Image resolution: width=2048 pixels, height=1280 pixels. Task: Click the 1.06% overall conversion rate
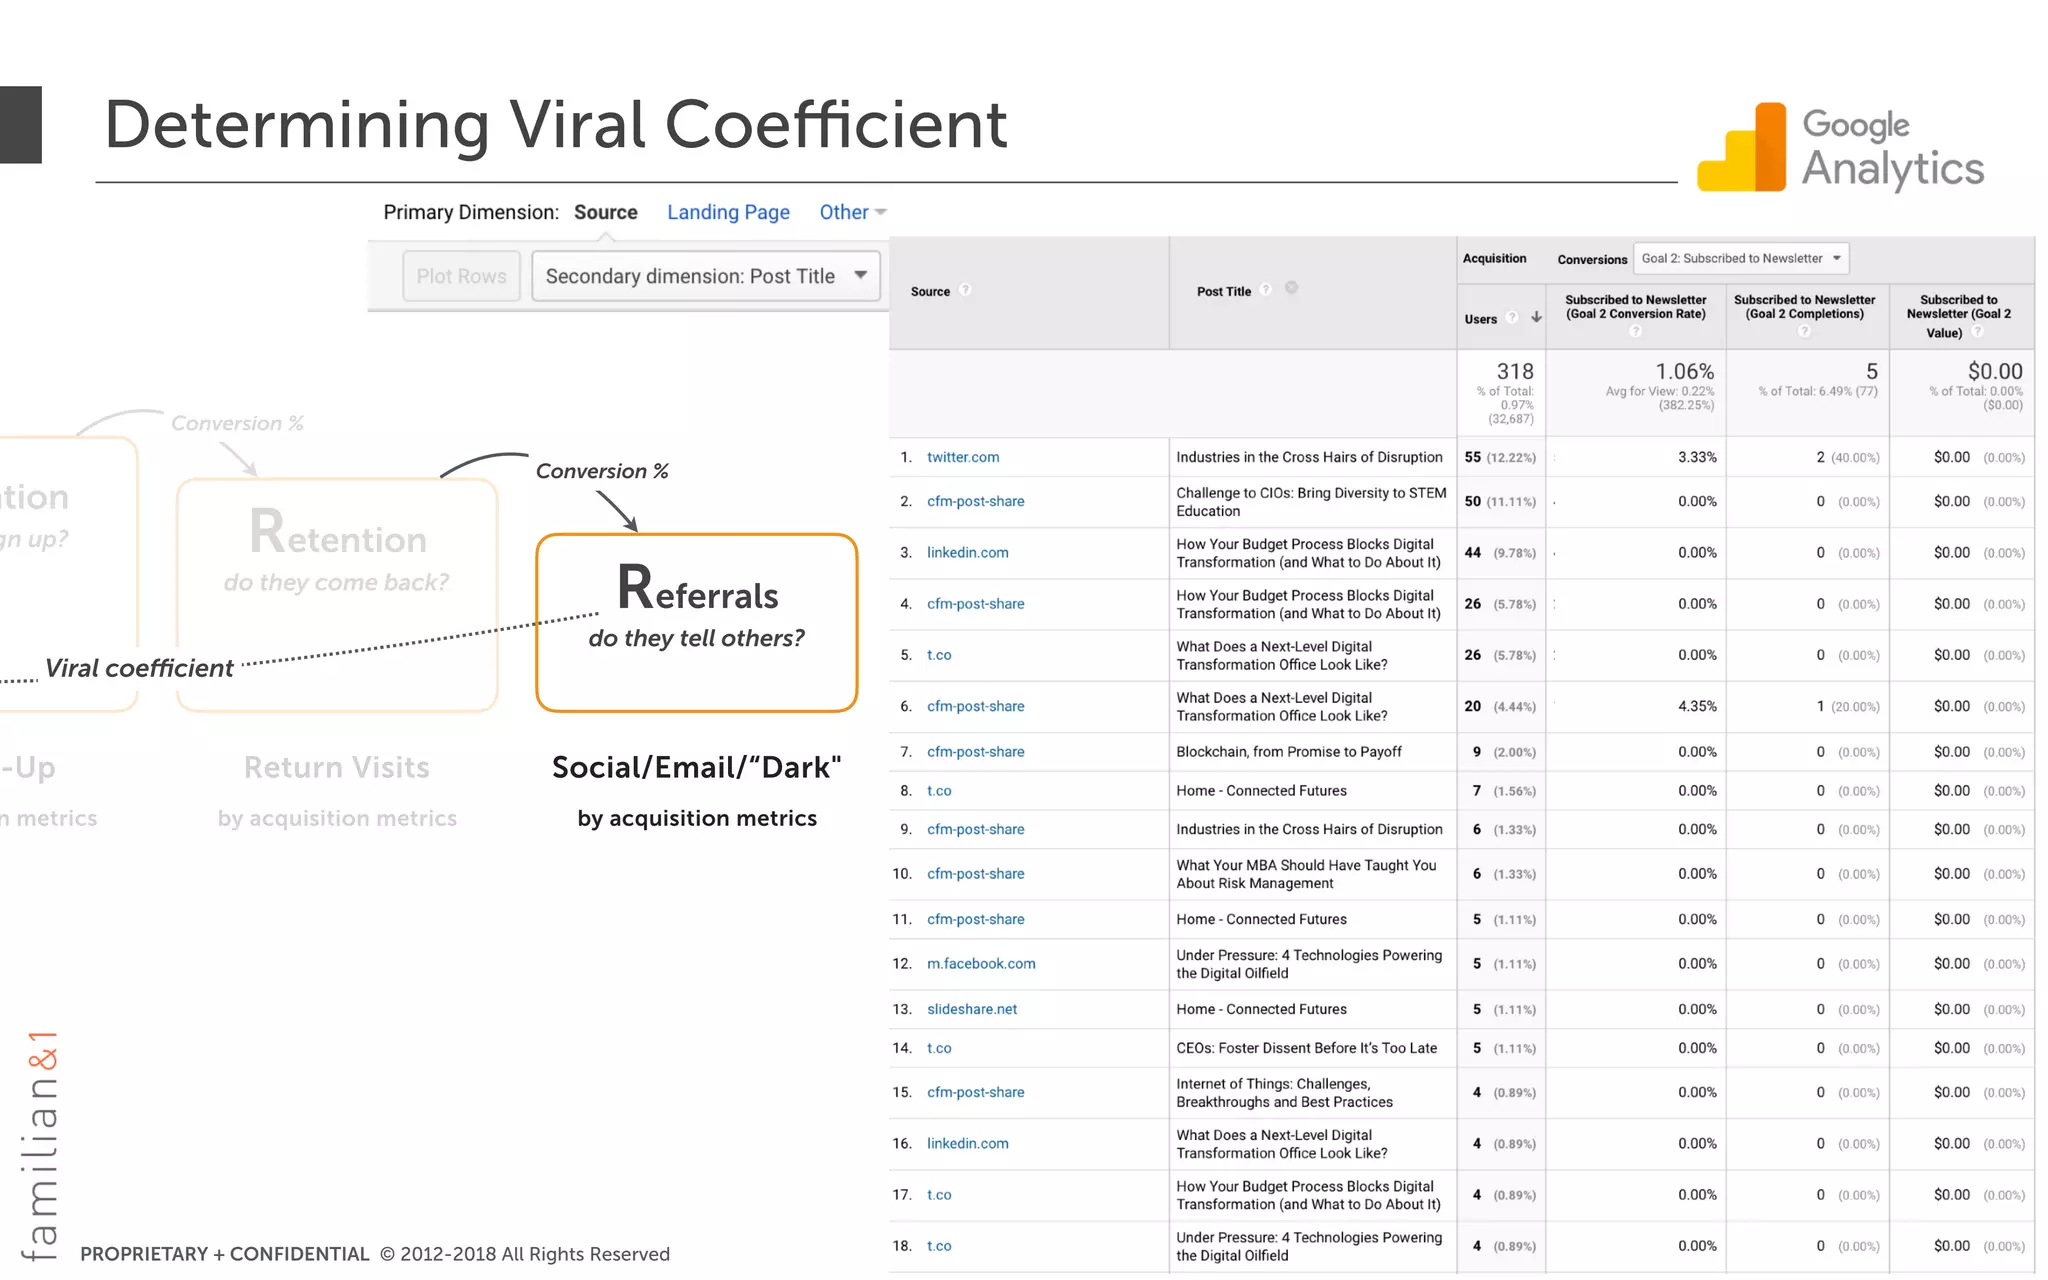pos(1684,371)
